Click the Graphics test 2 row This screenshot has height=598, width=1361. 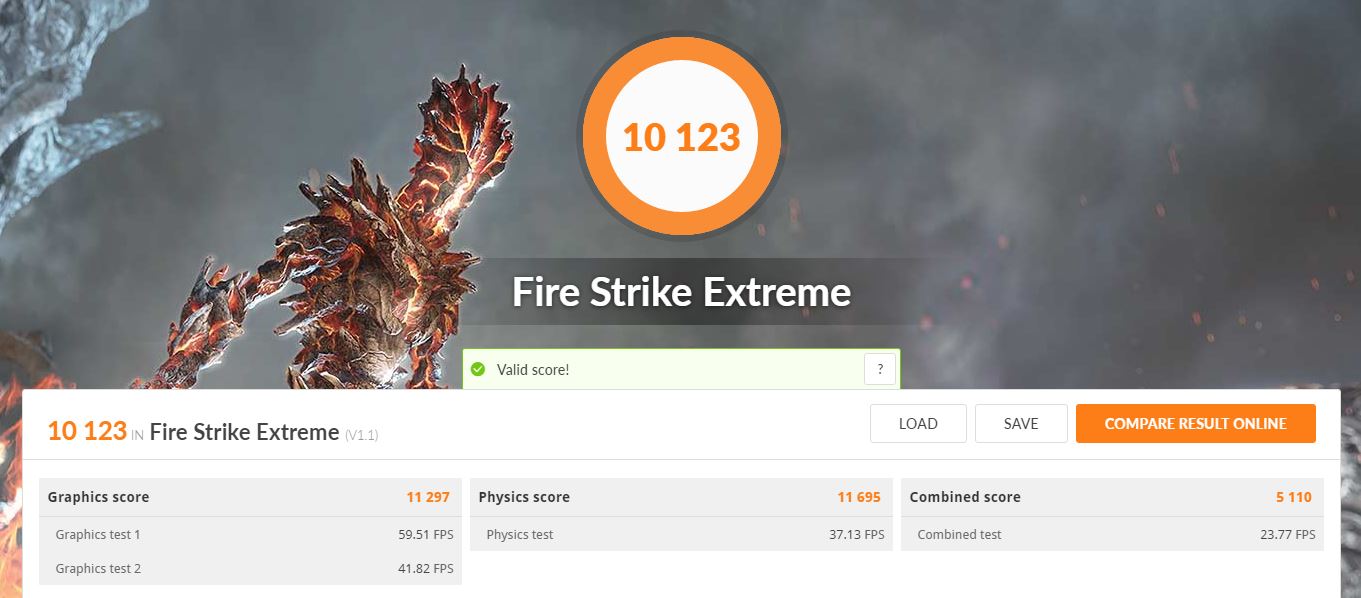pos(250,568)
